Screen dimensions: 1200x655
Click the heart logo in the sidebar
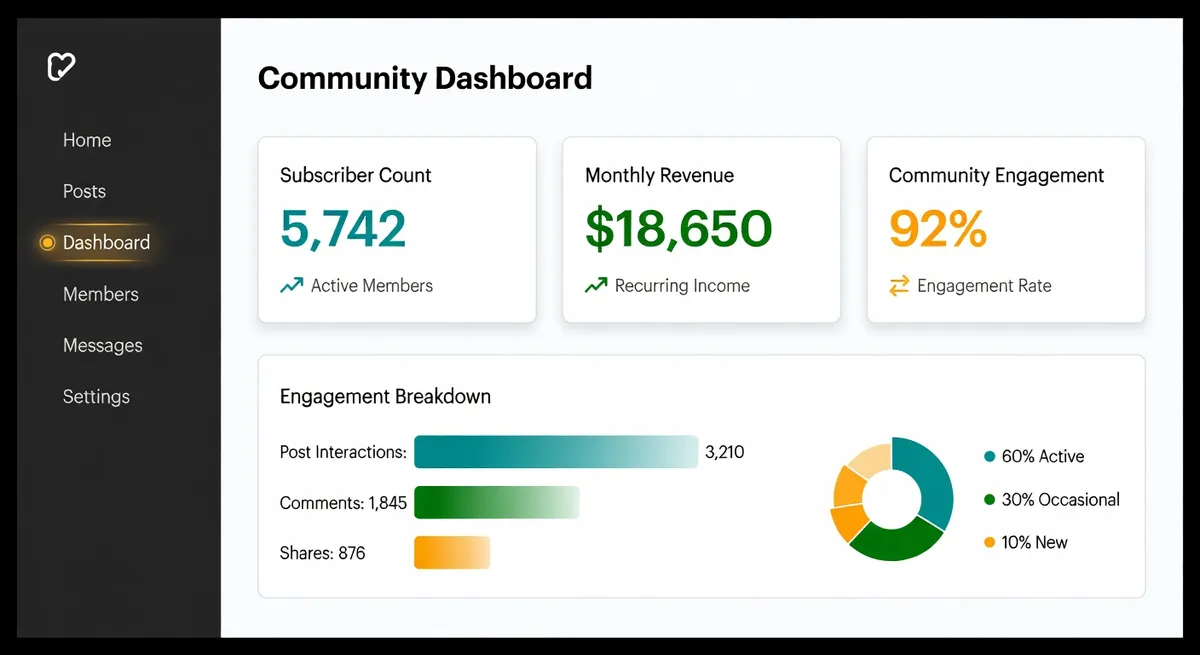pos(62,67)
